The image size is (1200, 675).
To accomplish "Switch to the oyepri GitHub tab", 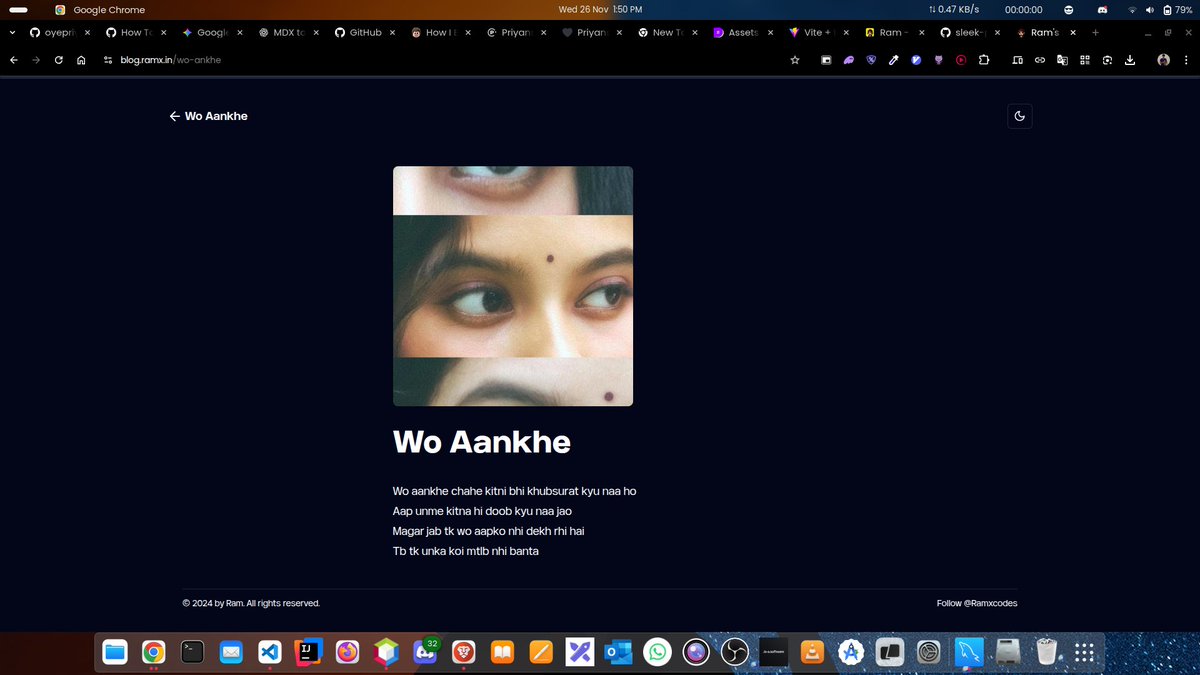I will coord(58,32).
